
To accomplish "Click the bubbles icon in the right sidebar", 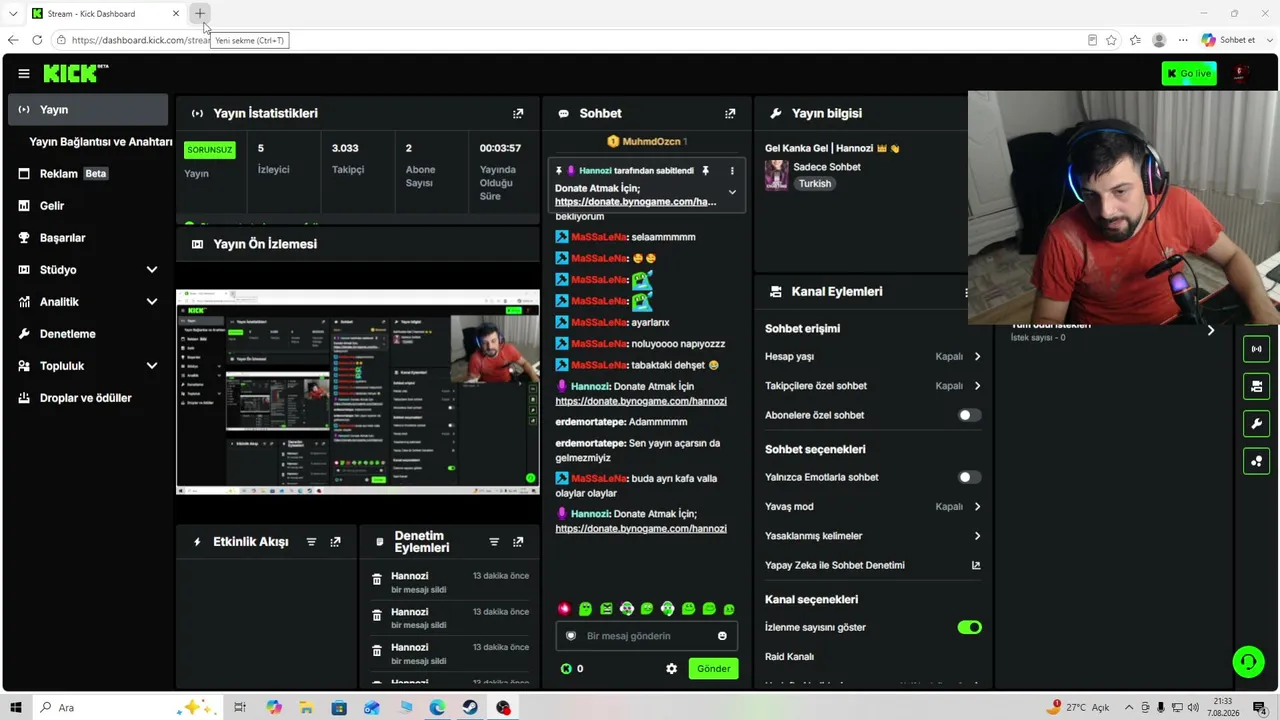I will pyautogui.click(x=1257, y=461).
